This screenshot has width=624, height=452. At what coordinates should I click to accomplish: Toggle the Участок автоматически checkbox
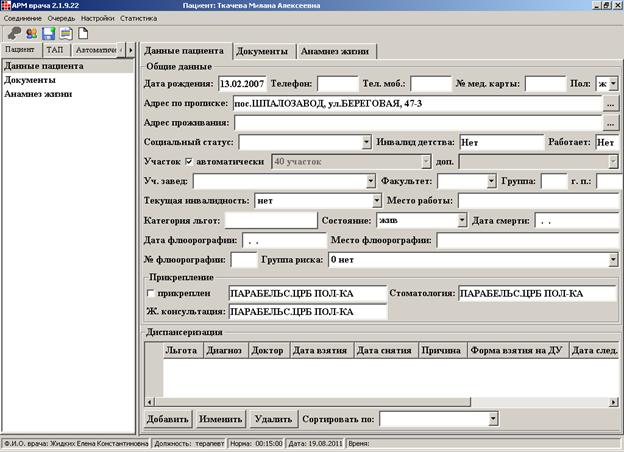[189, 162]
